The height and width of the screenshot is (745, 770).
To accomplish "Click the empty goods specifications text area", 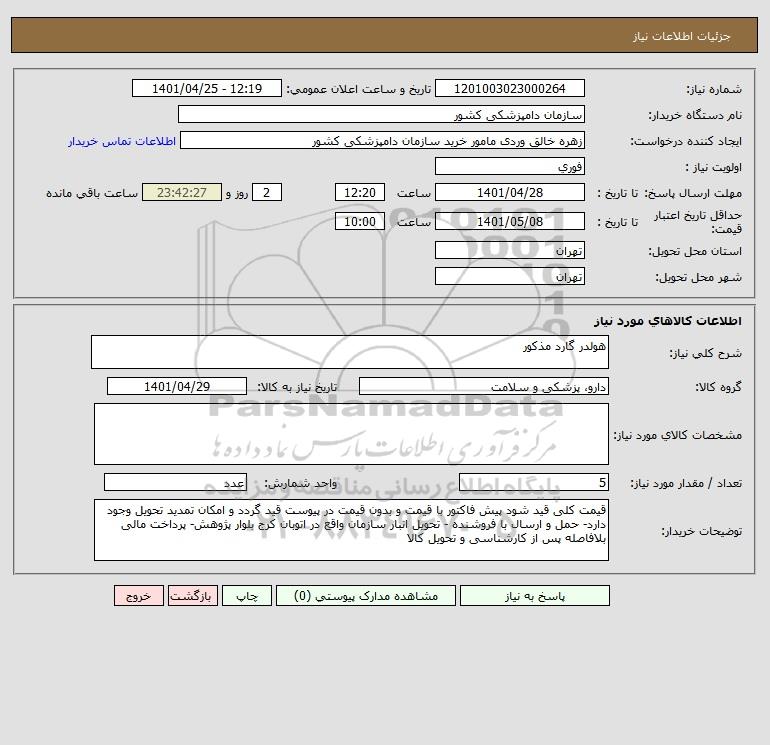I will 351,434.
